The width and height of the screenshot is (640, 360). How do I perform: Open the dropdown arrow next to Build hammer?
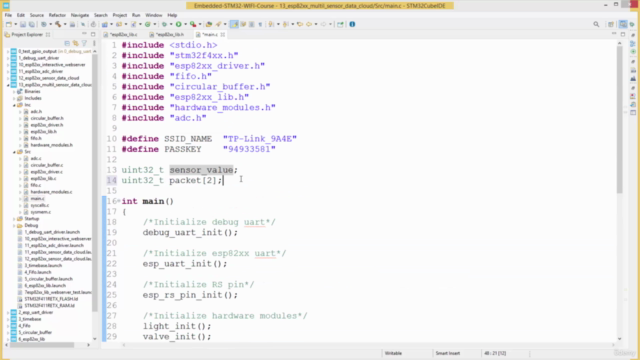65,24
